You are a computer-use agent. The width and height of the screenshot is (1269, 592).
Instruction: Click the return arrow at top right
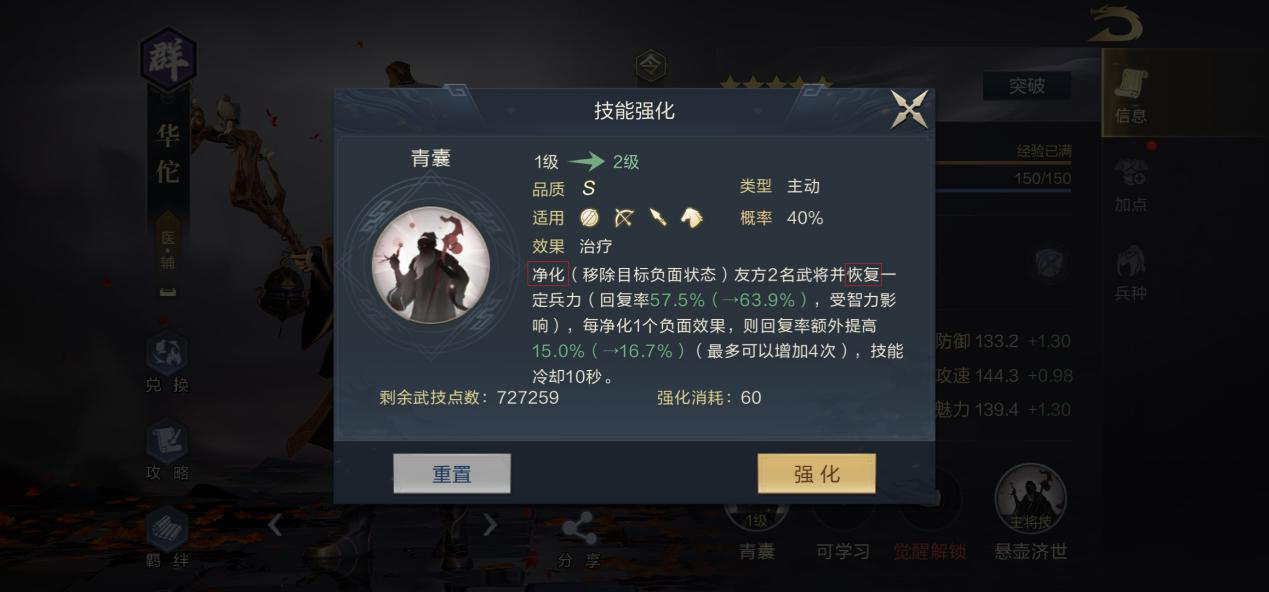click(1115, 23)
